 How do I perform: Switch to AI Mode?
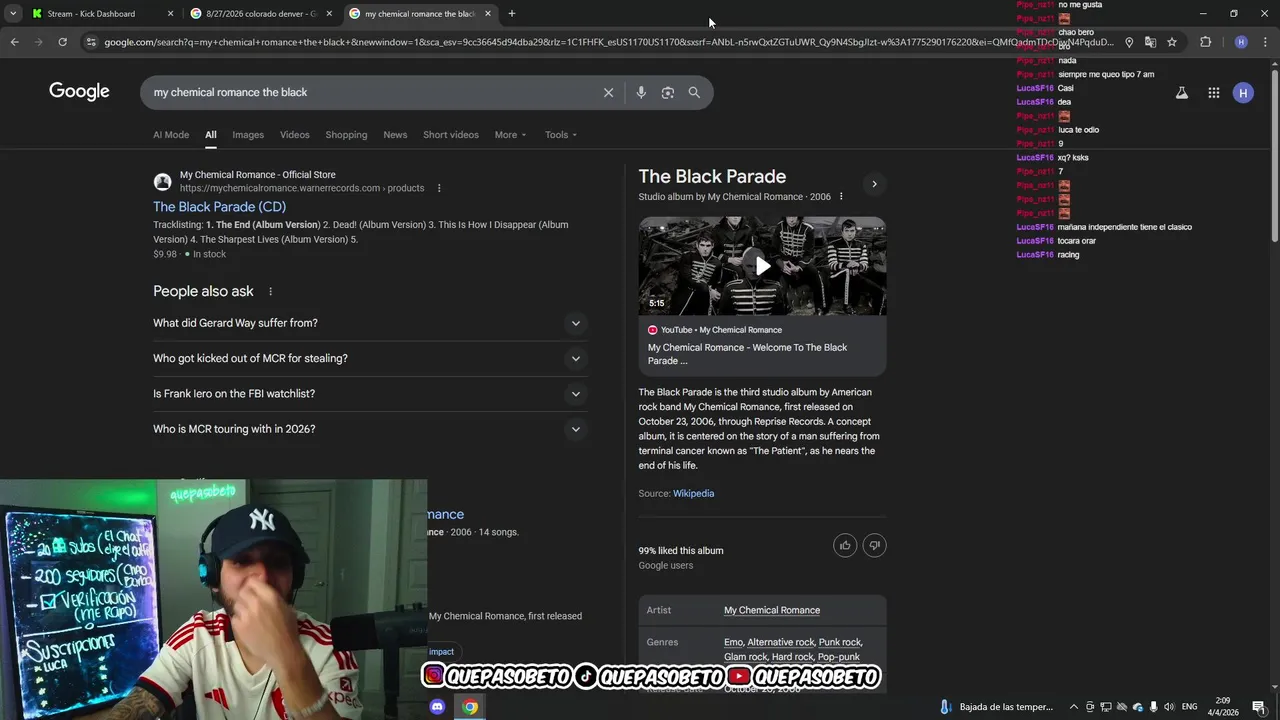click(171, 135)
